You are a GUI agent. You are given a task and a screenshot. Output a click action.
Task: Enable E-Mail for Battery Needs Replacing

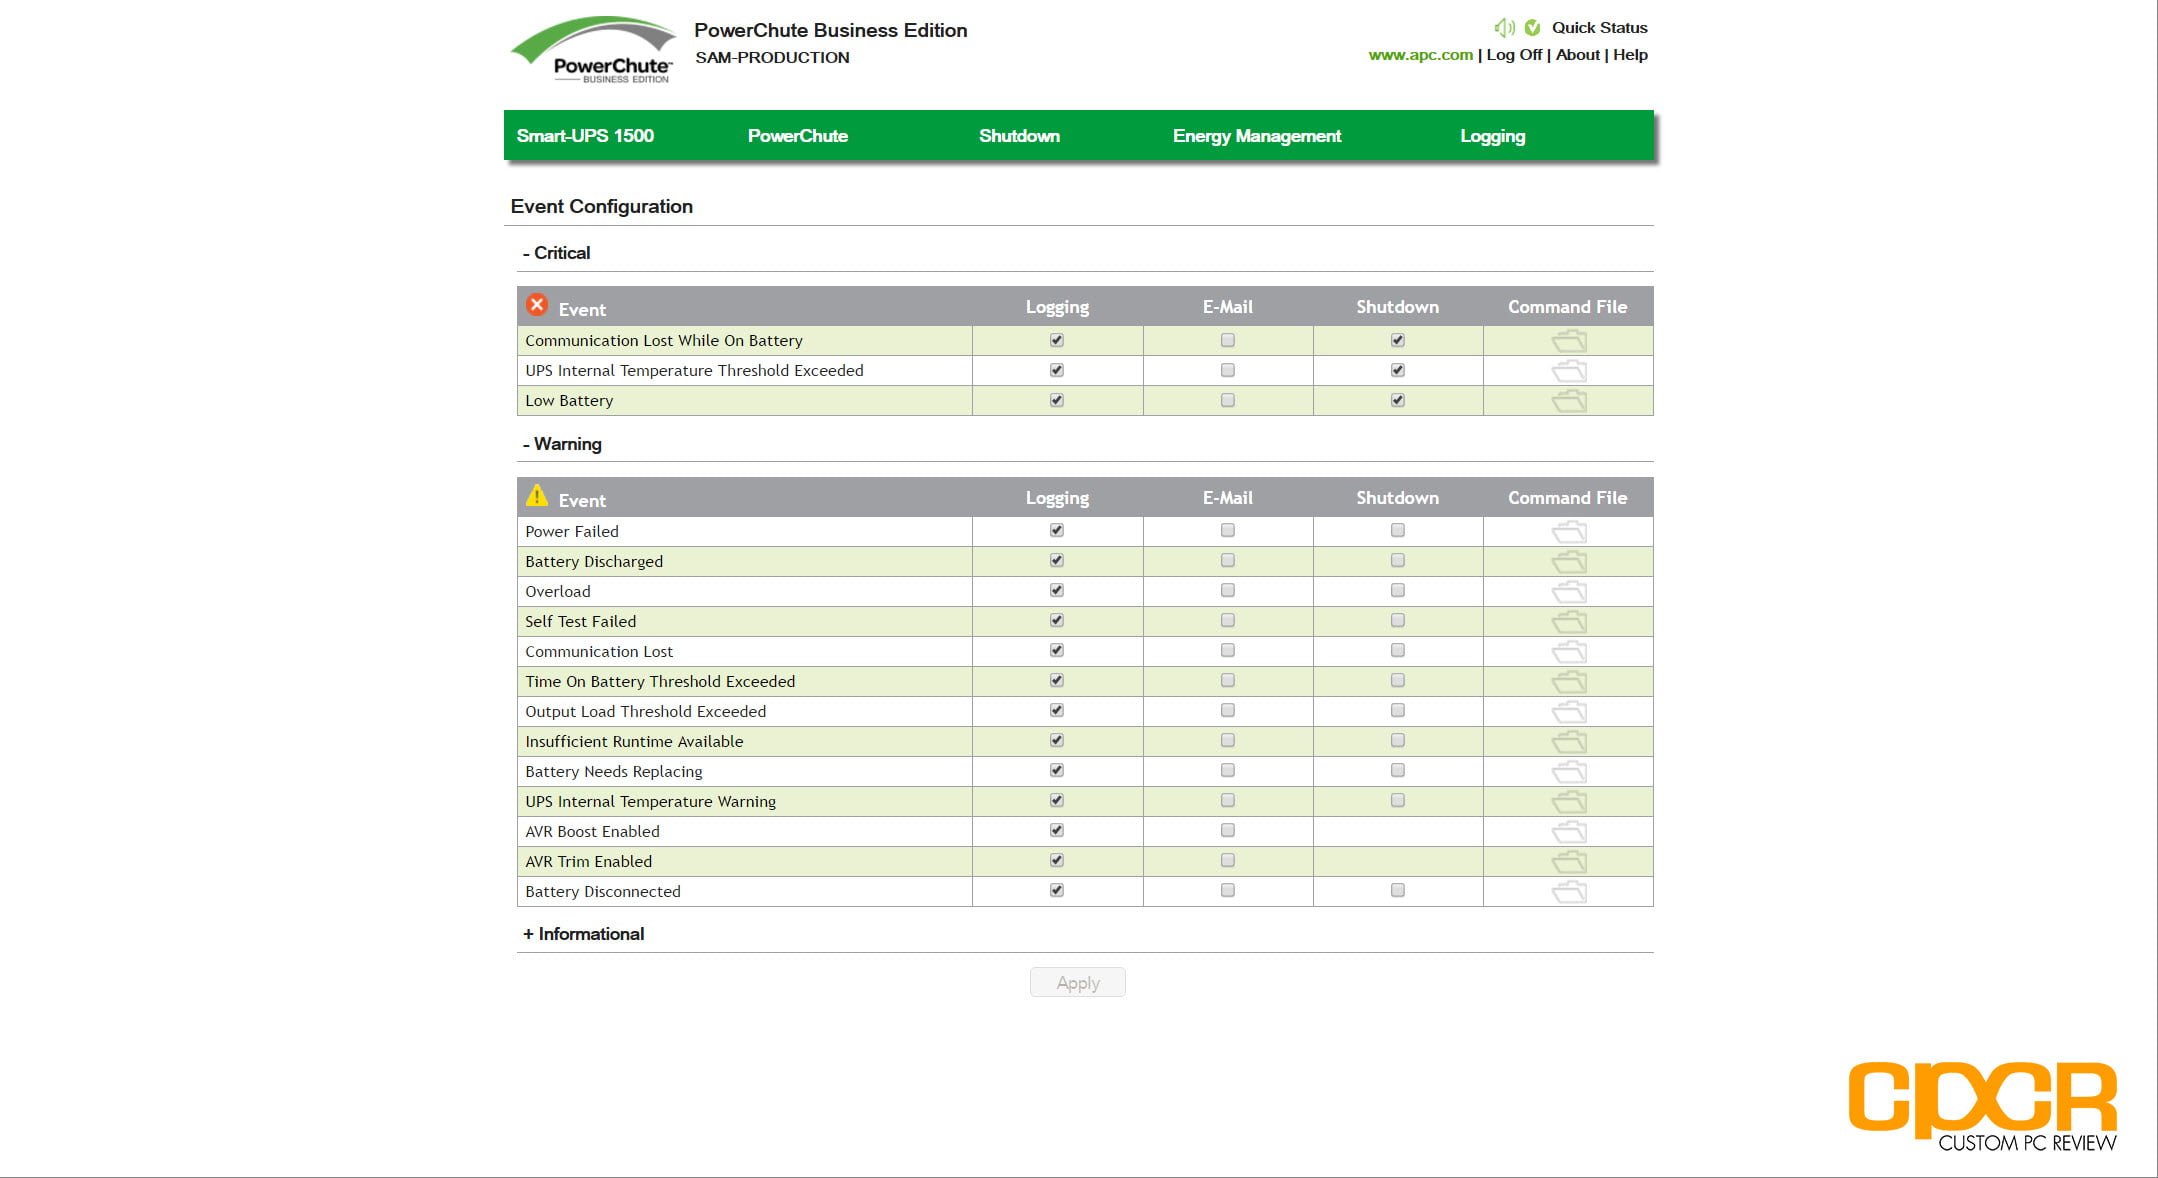click(x=1228, y=770)
